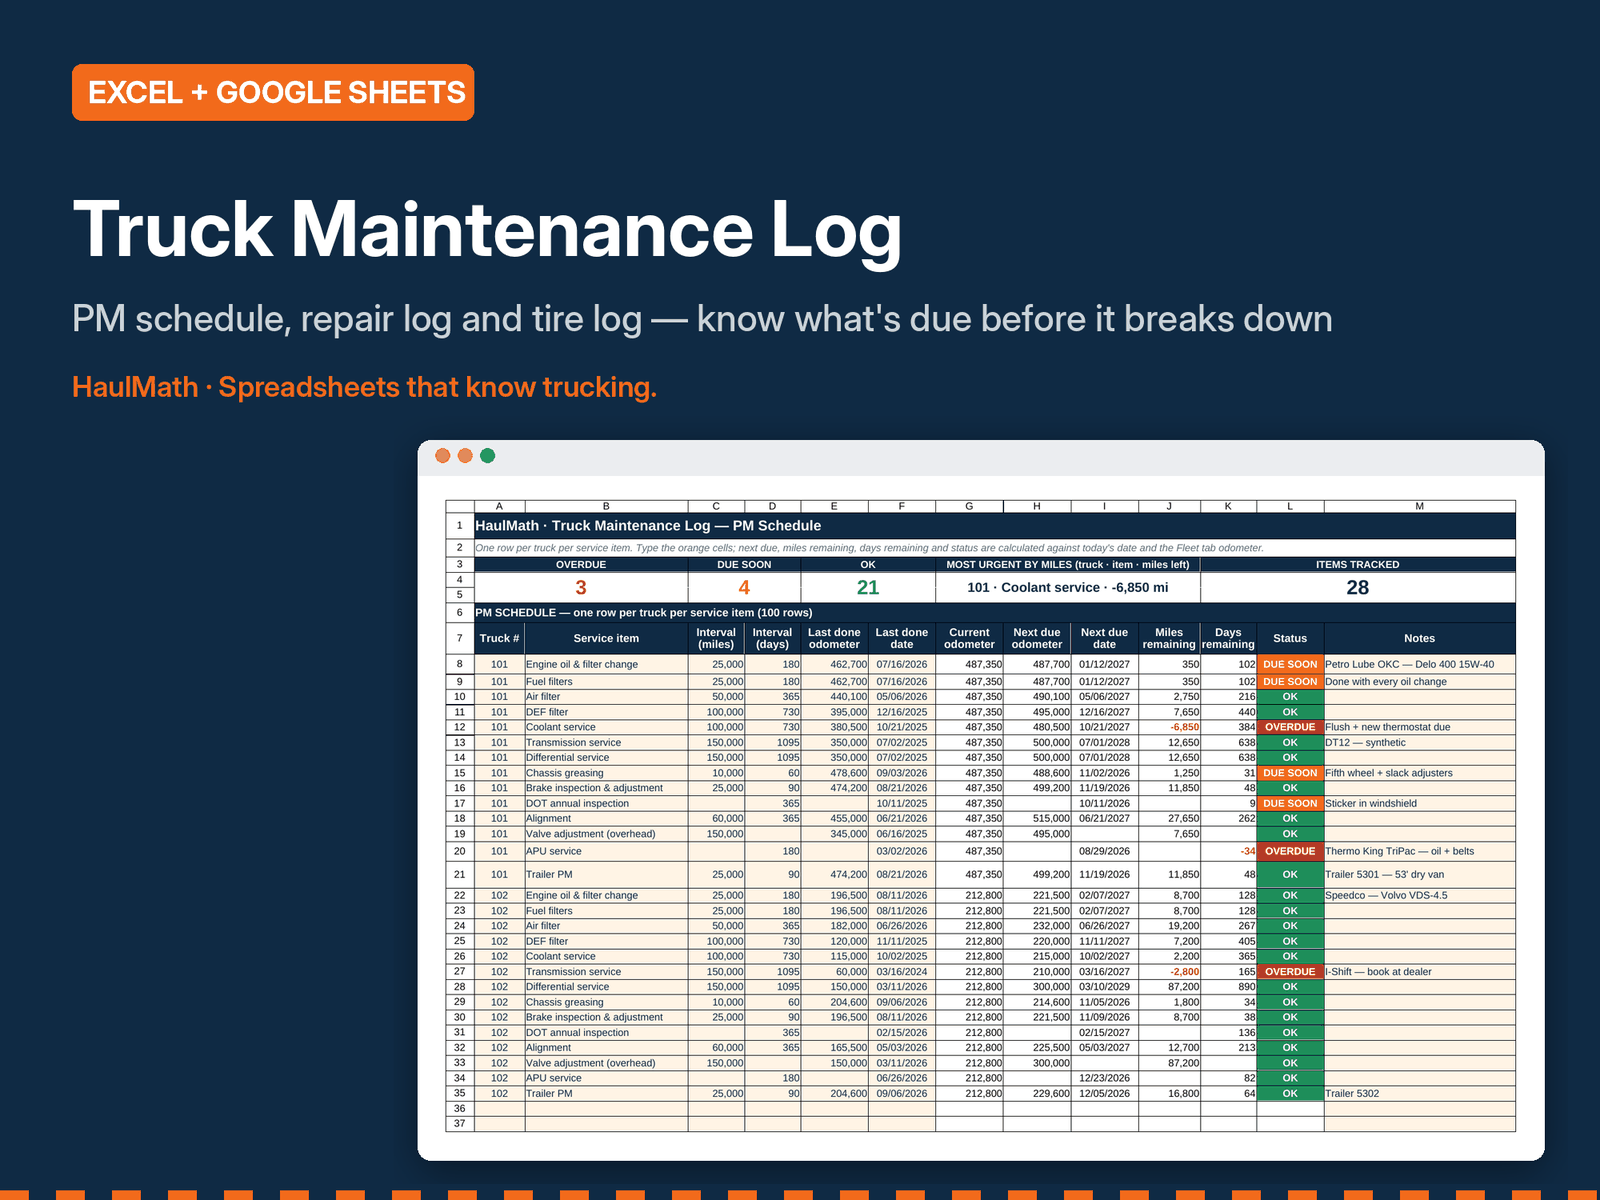Select column header M

point(1419,506)
